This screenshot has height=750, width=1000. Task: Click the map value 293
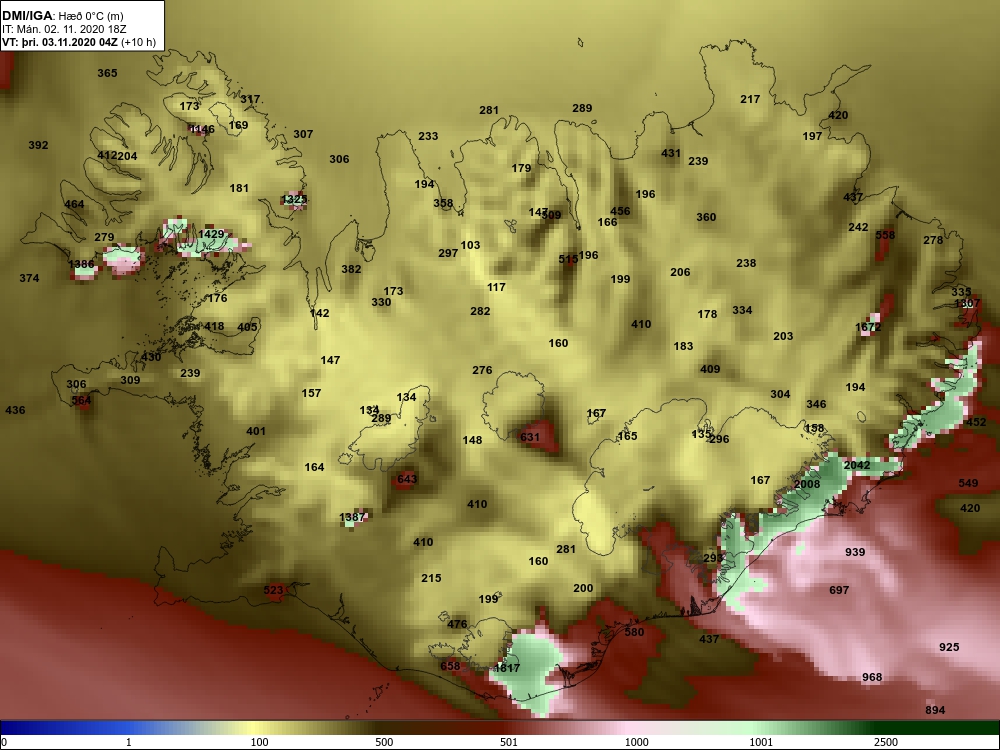(714, 558)
